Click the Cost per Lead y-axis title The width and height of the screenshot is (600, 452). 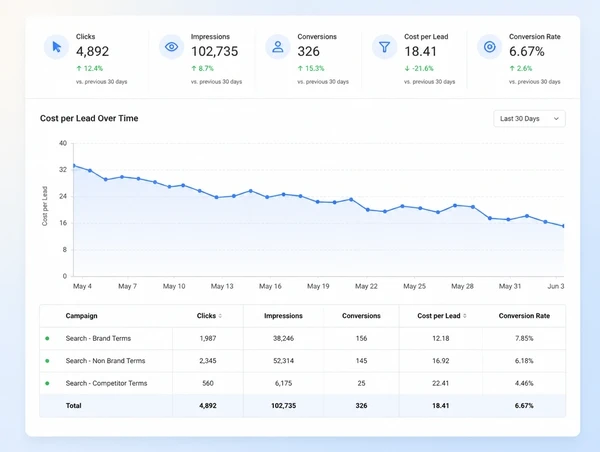[45, 206]
